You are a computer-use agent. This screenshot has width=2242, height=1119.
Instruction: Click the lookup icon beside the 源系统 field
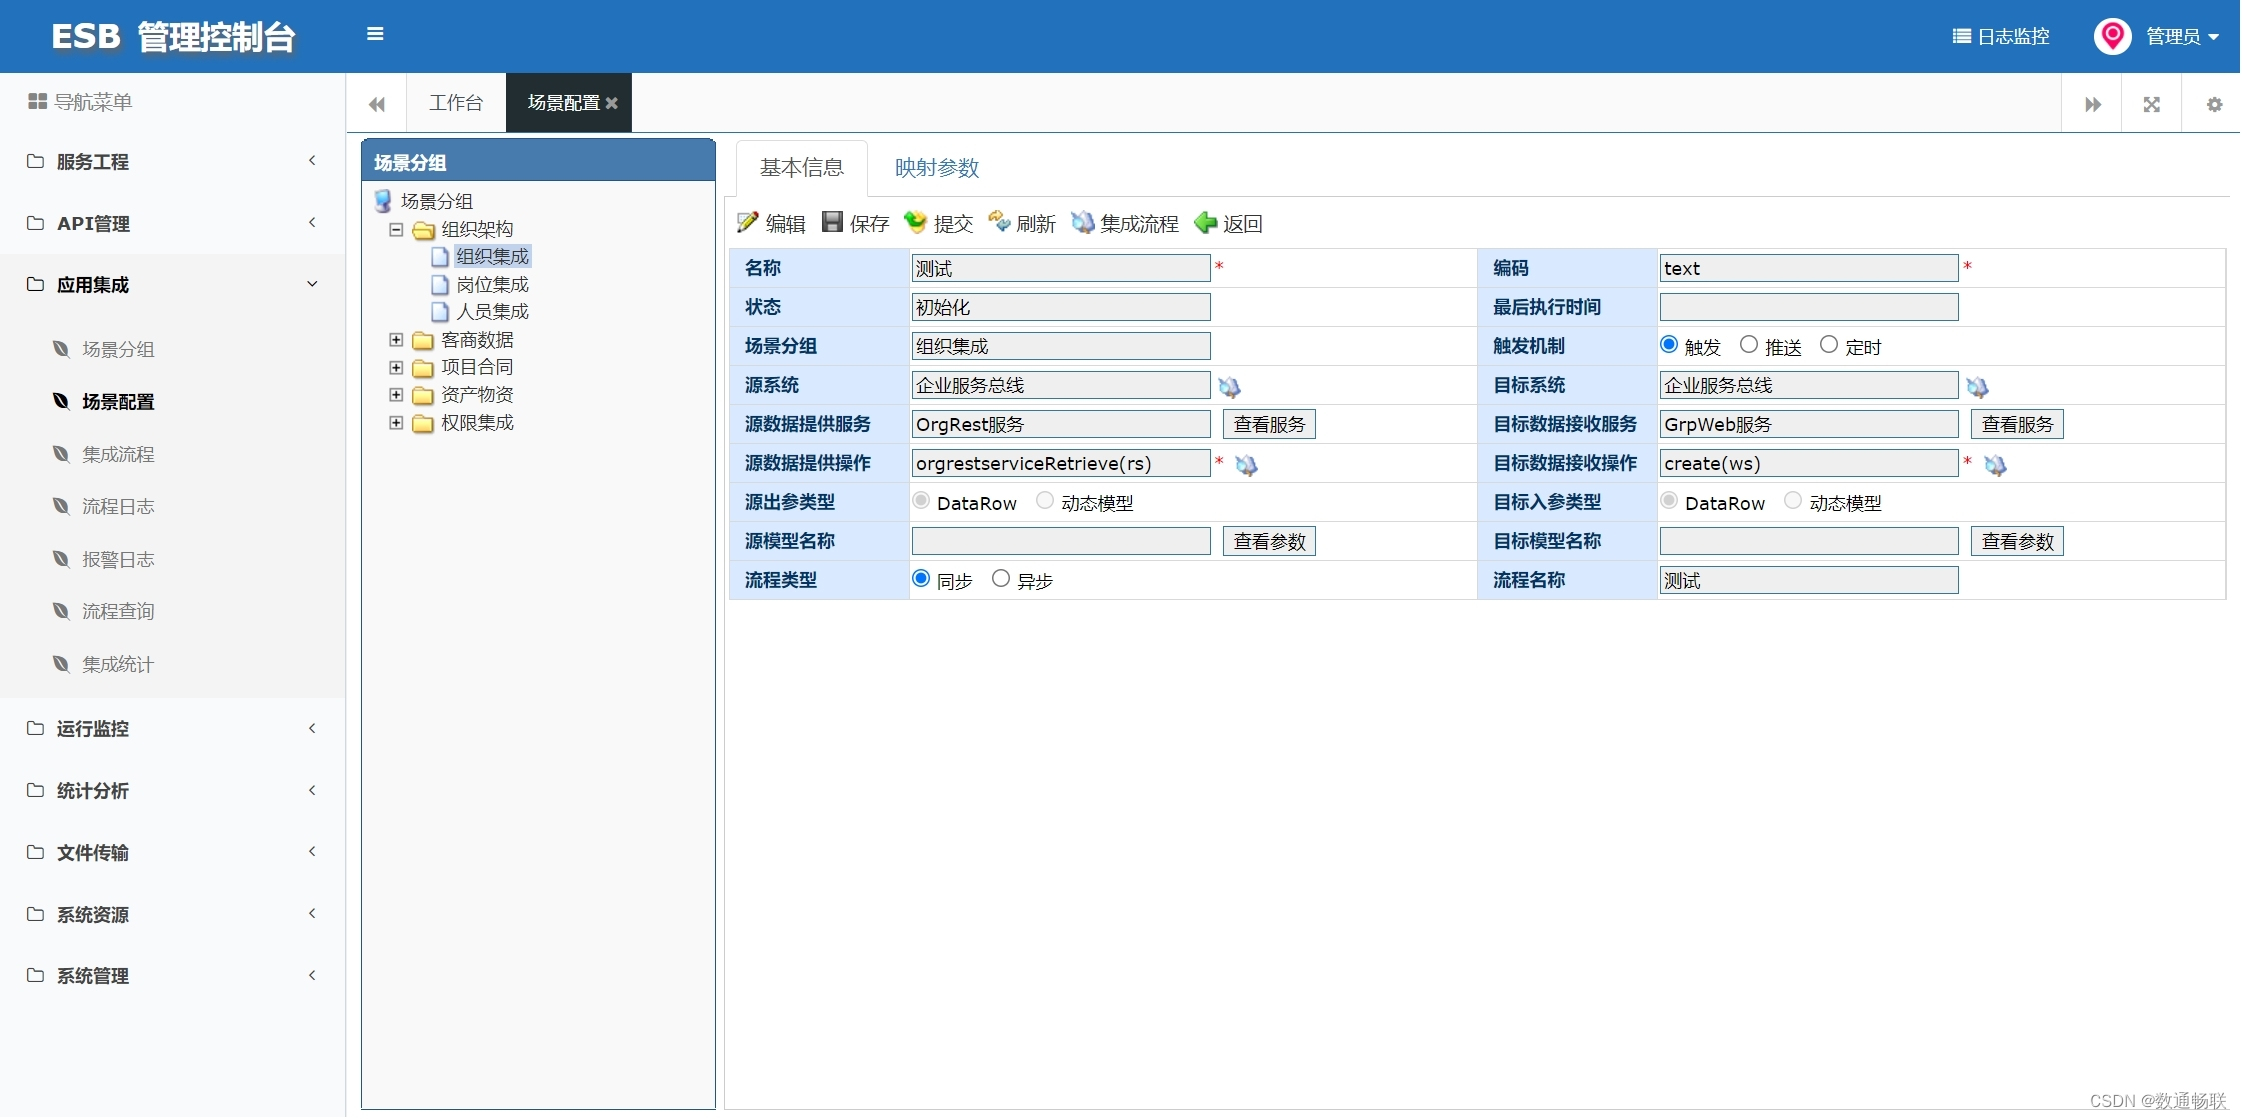coord(1229,387)
